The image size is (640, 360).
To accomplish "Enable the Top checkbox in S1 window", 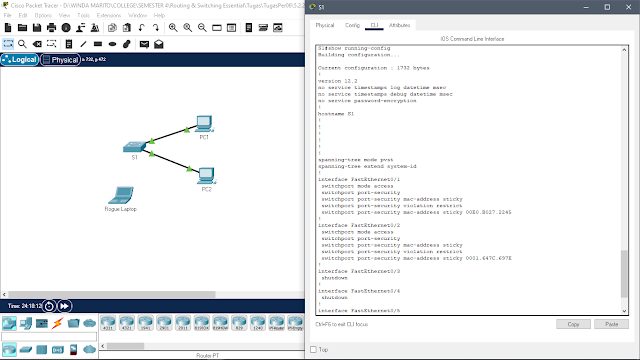I will point(313,349).
